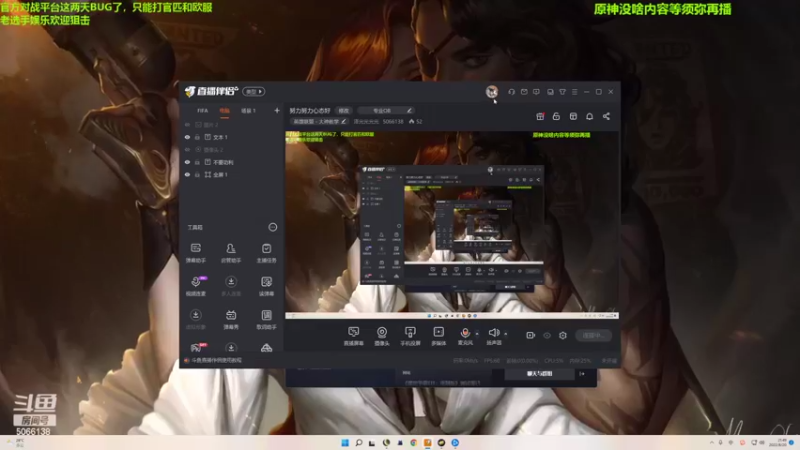Add a 直播屏幕 screen capture source
The width and height of the screenshot is (800, 450).
(x=353, y=336)
